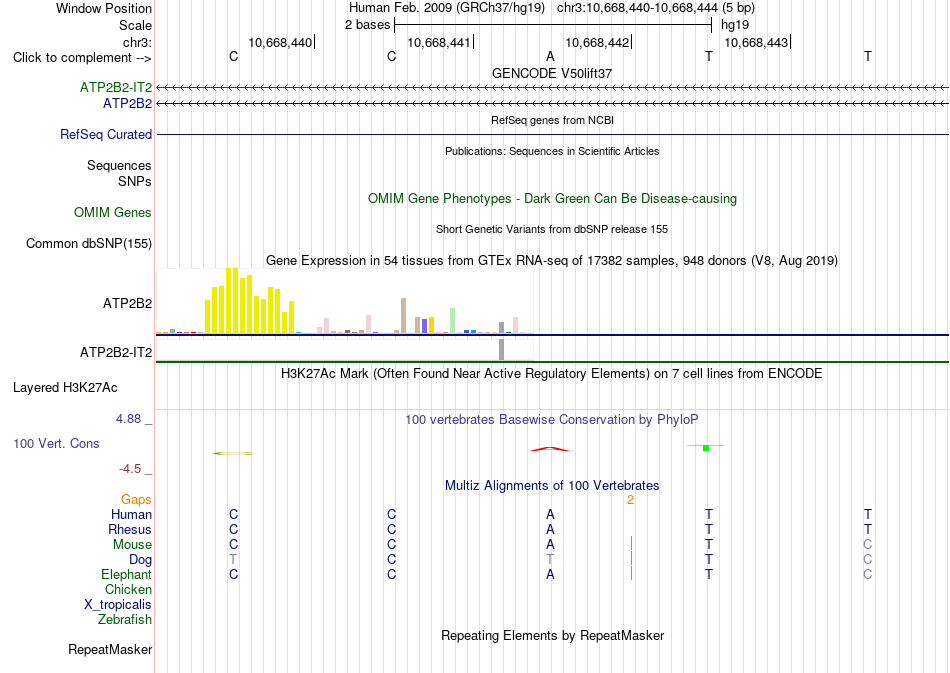The width and height of the screenshot is (950, 673).
Task: Select the X_tropicalis alignment row label
Action: point(118,605)
